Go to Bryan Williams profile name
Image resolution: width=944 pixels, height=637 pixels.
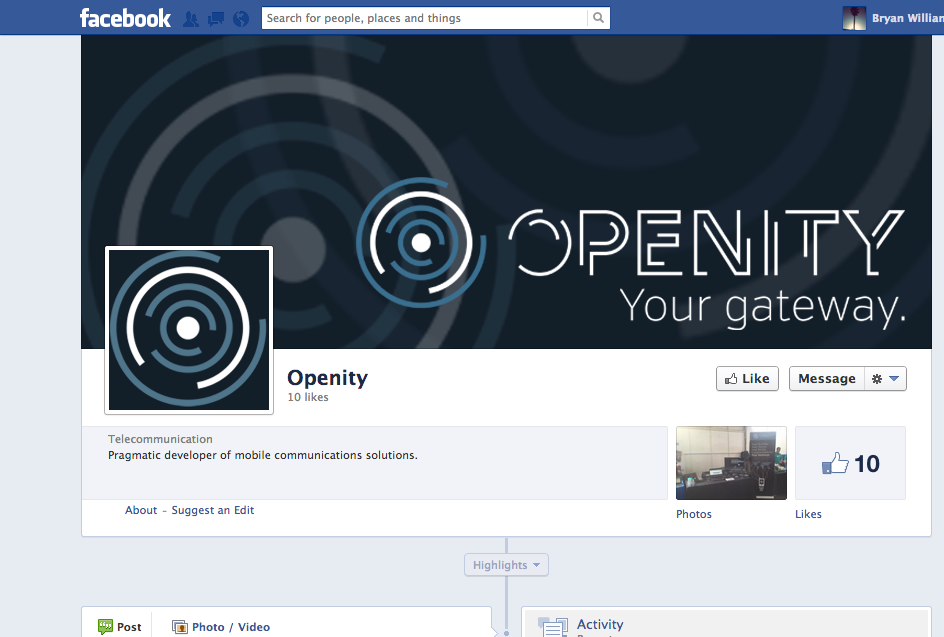point(907,18)
